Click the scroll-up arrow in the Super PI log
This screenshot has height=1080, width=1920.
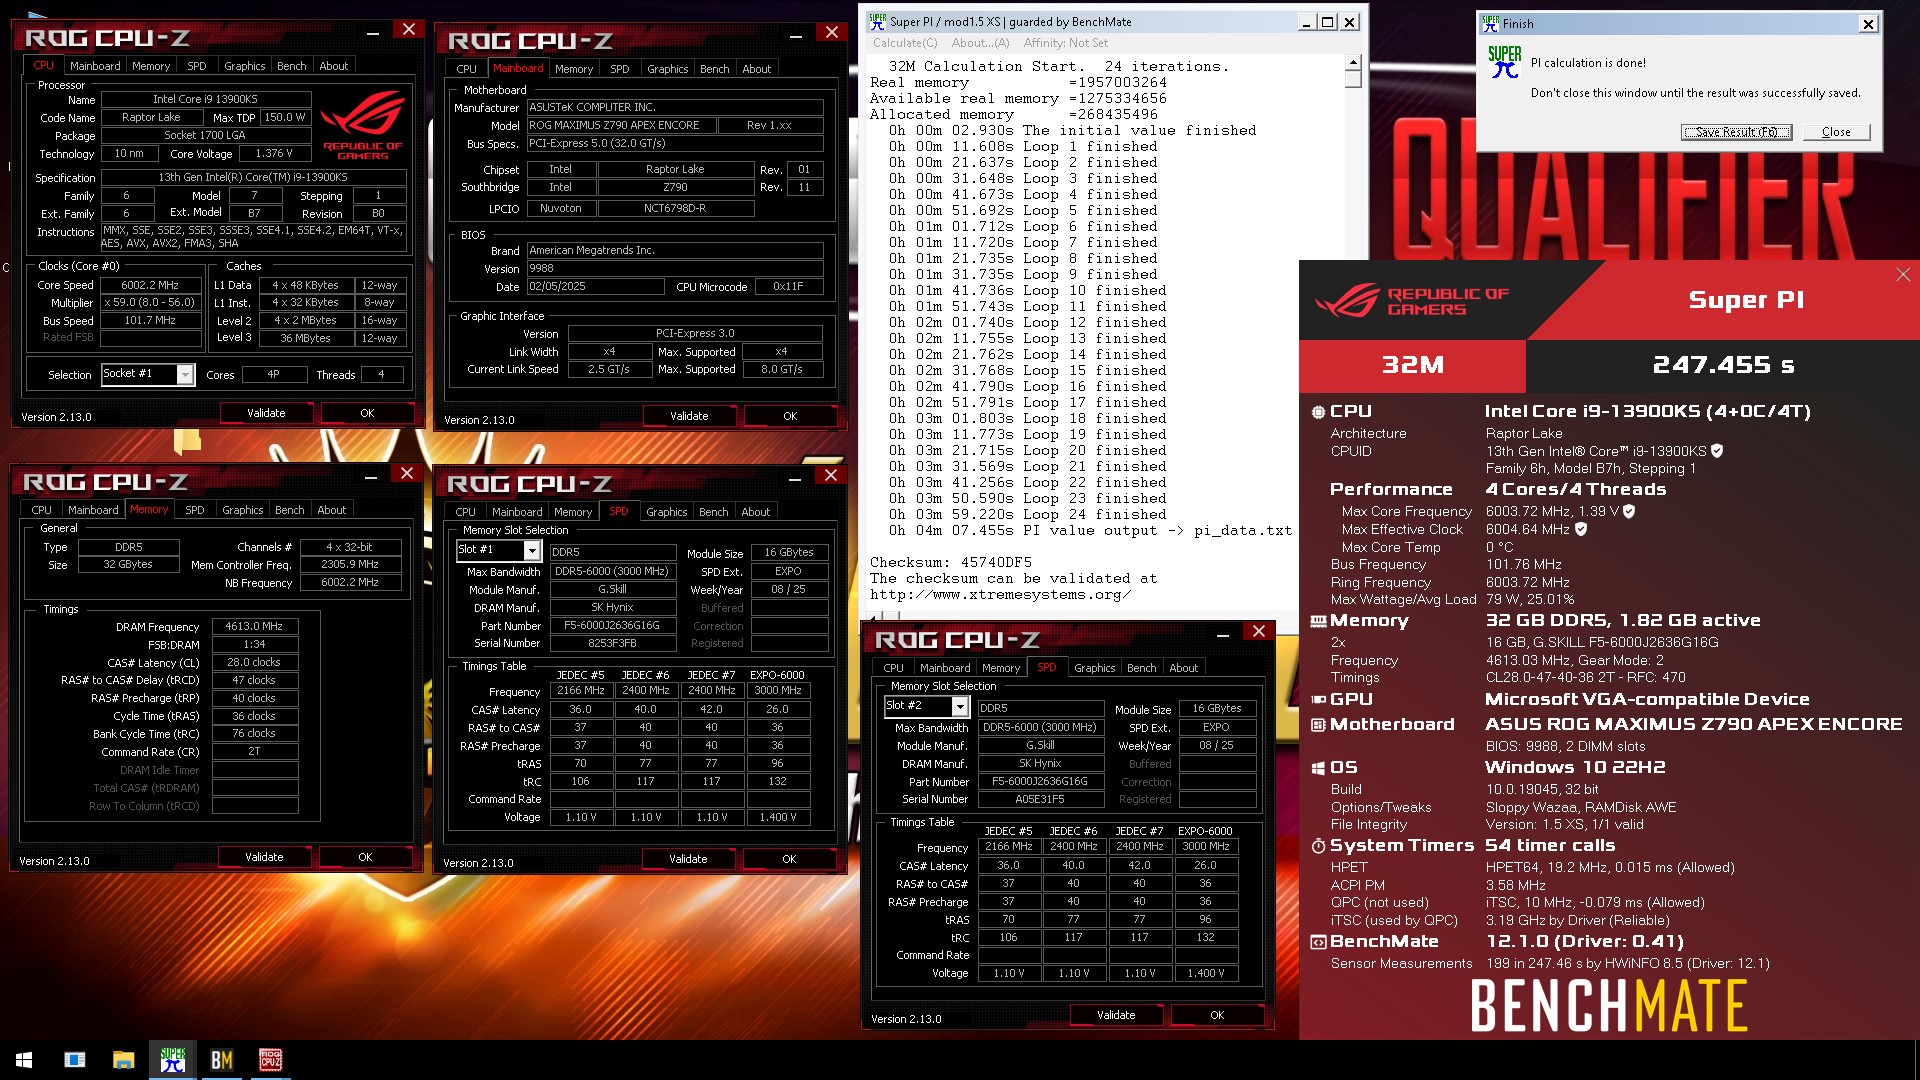[1353, 62]
